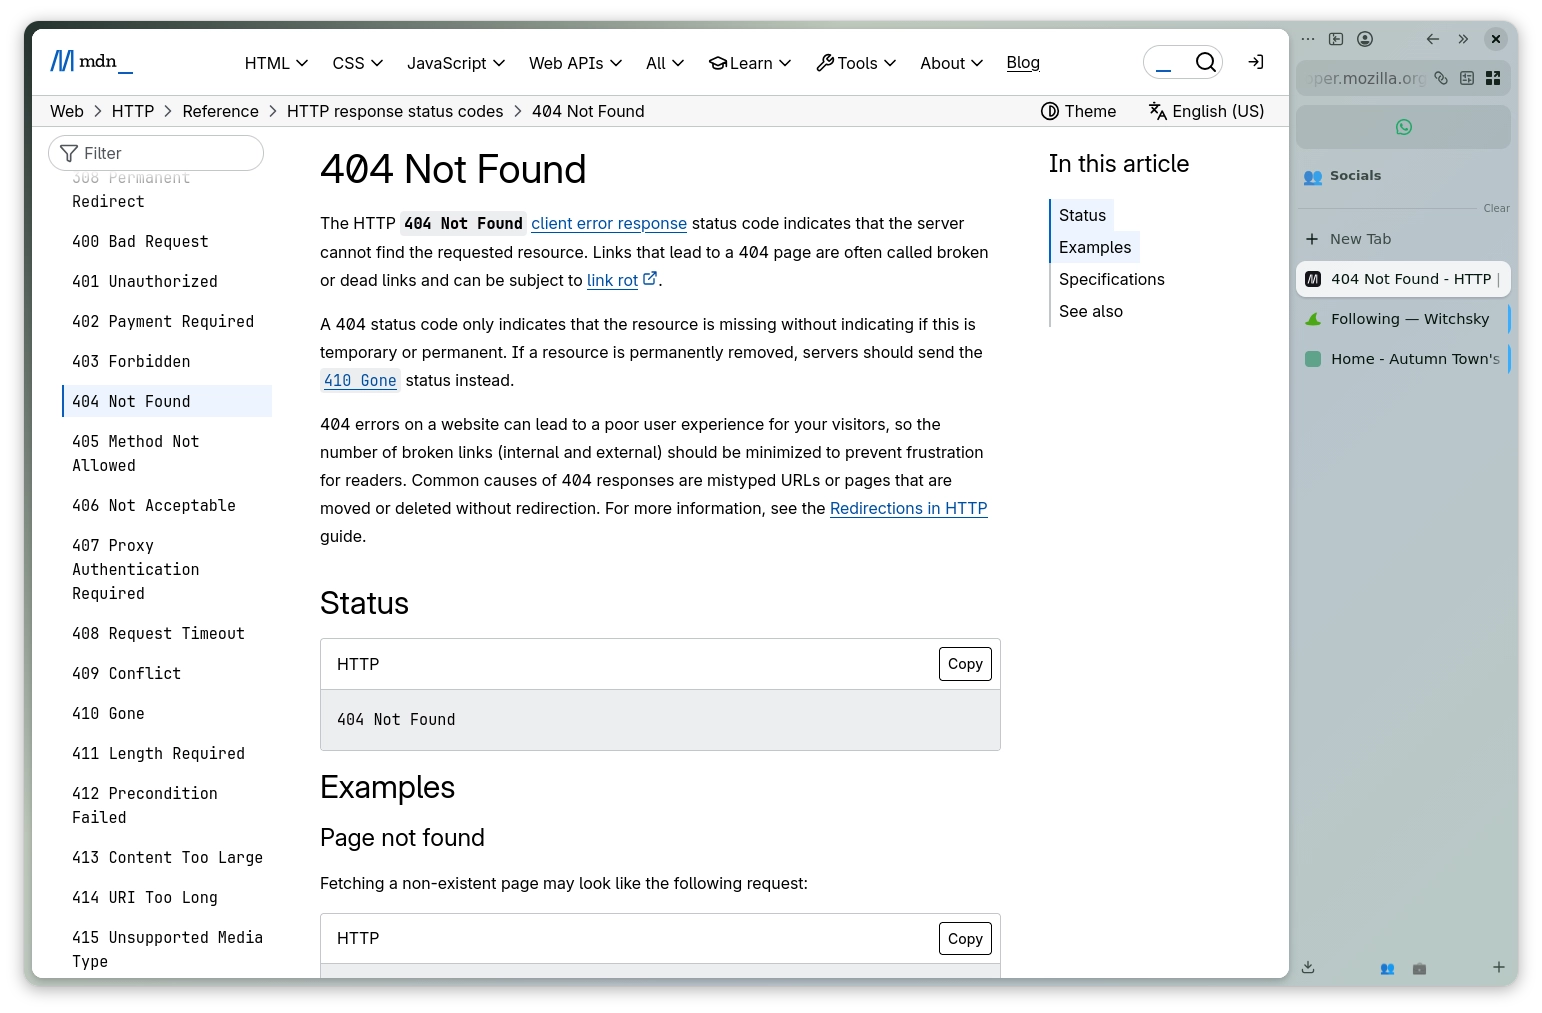The image size is (1542, 1013).
Task: Click the log in arrow icon
Action: pos(1256,62)
